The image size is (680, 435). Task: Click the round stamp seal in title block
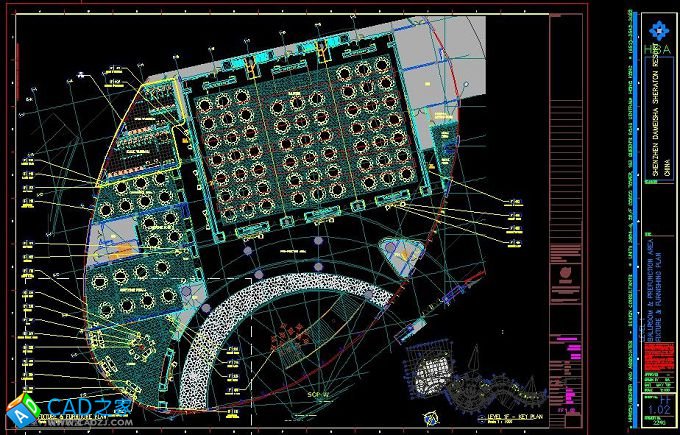point(566,272)
